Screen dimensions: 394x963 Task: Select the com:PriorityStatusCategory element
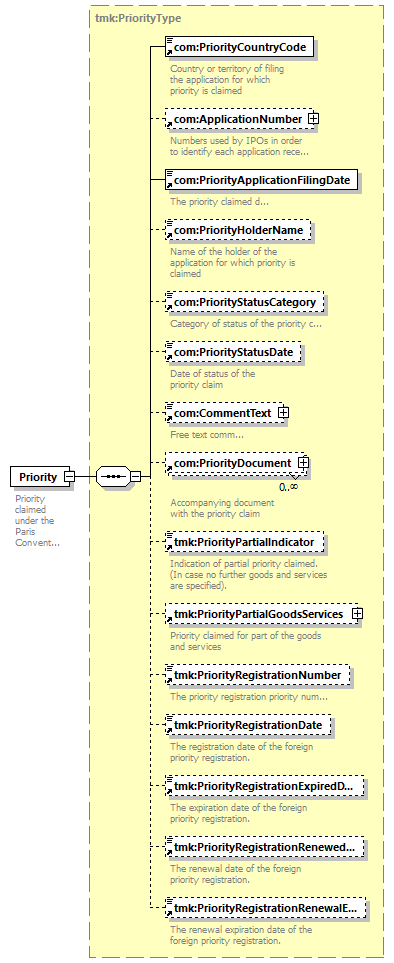point(244,302)
